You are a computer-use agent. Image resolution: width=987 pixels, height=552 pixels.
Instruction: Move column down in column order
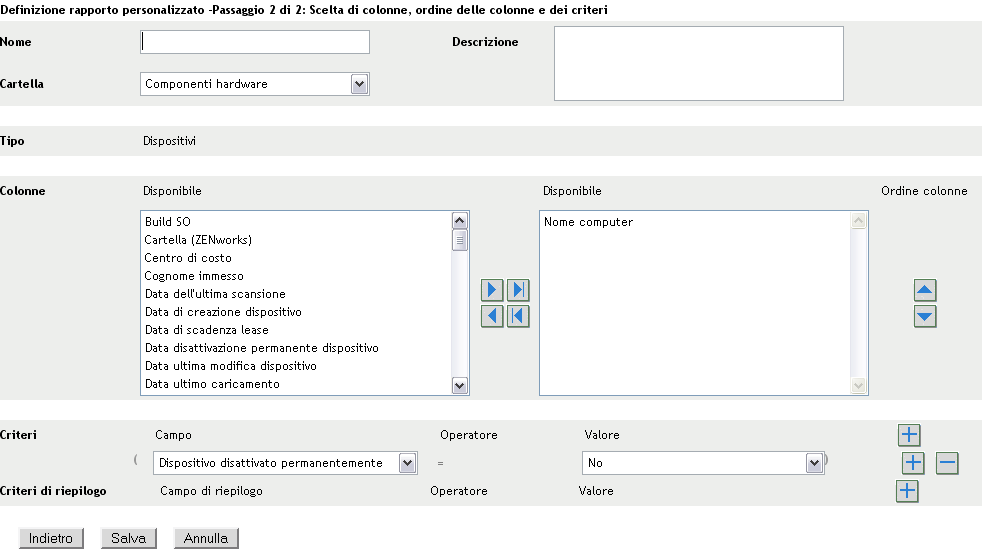pyautogui.click(x=926, y=316)
